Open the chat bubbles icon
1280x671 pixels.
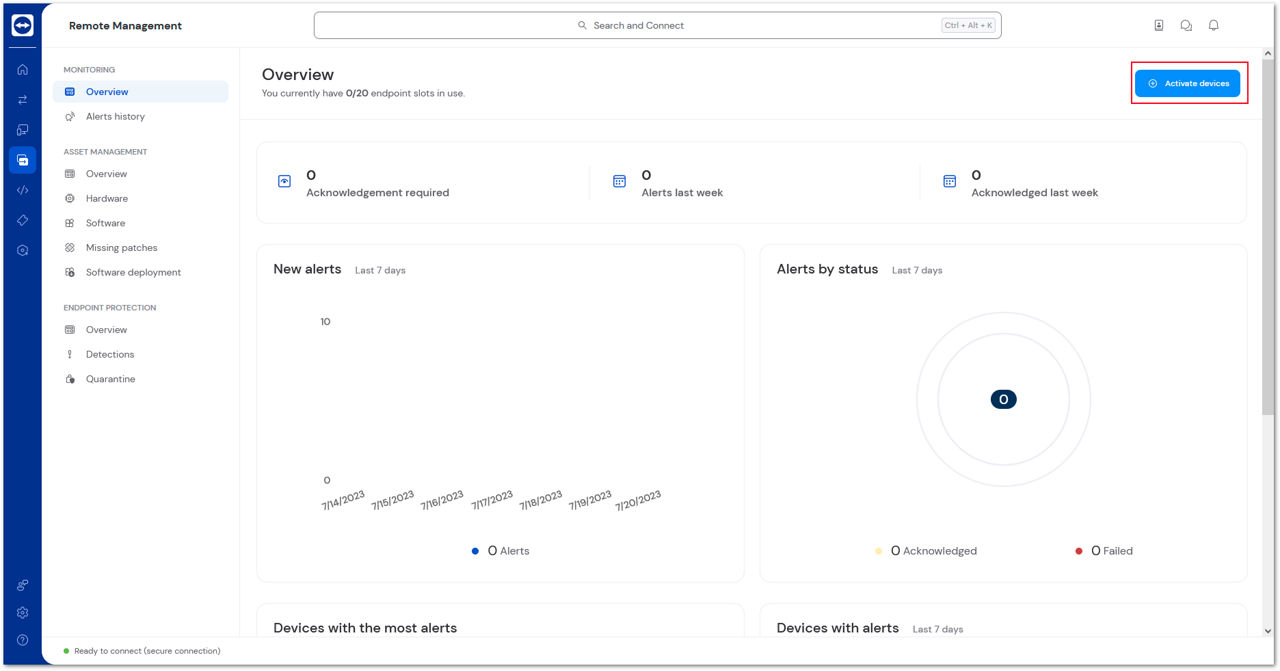click(x=1186, y=26)
